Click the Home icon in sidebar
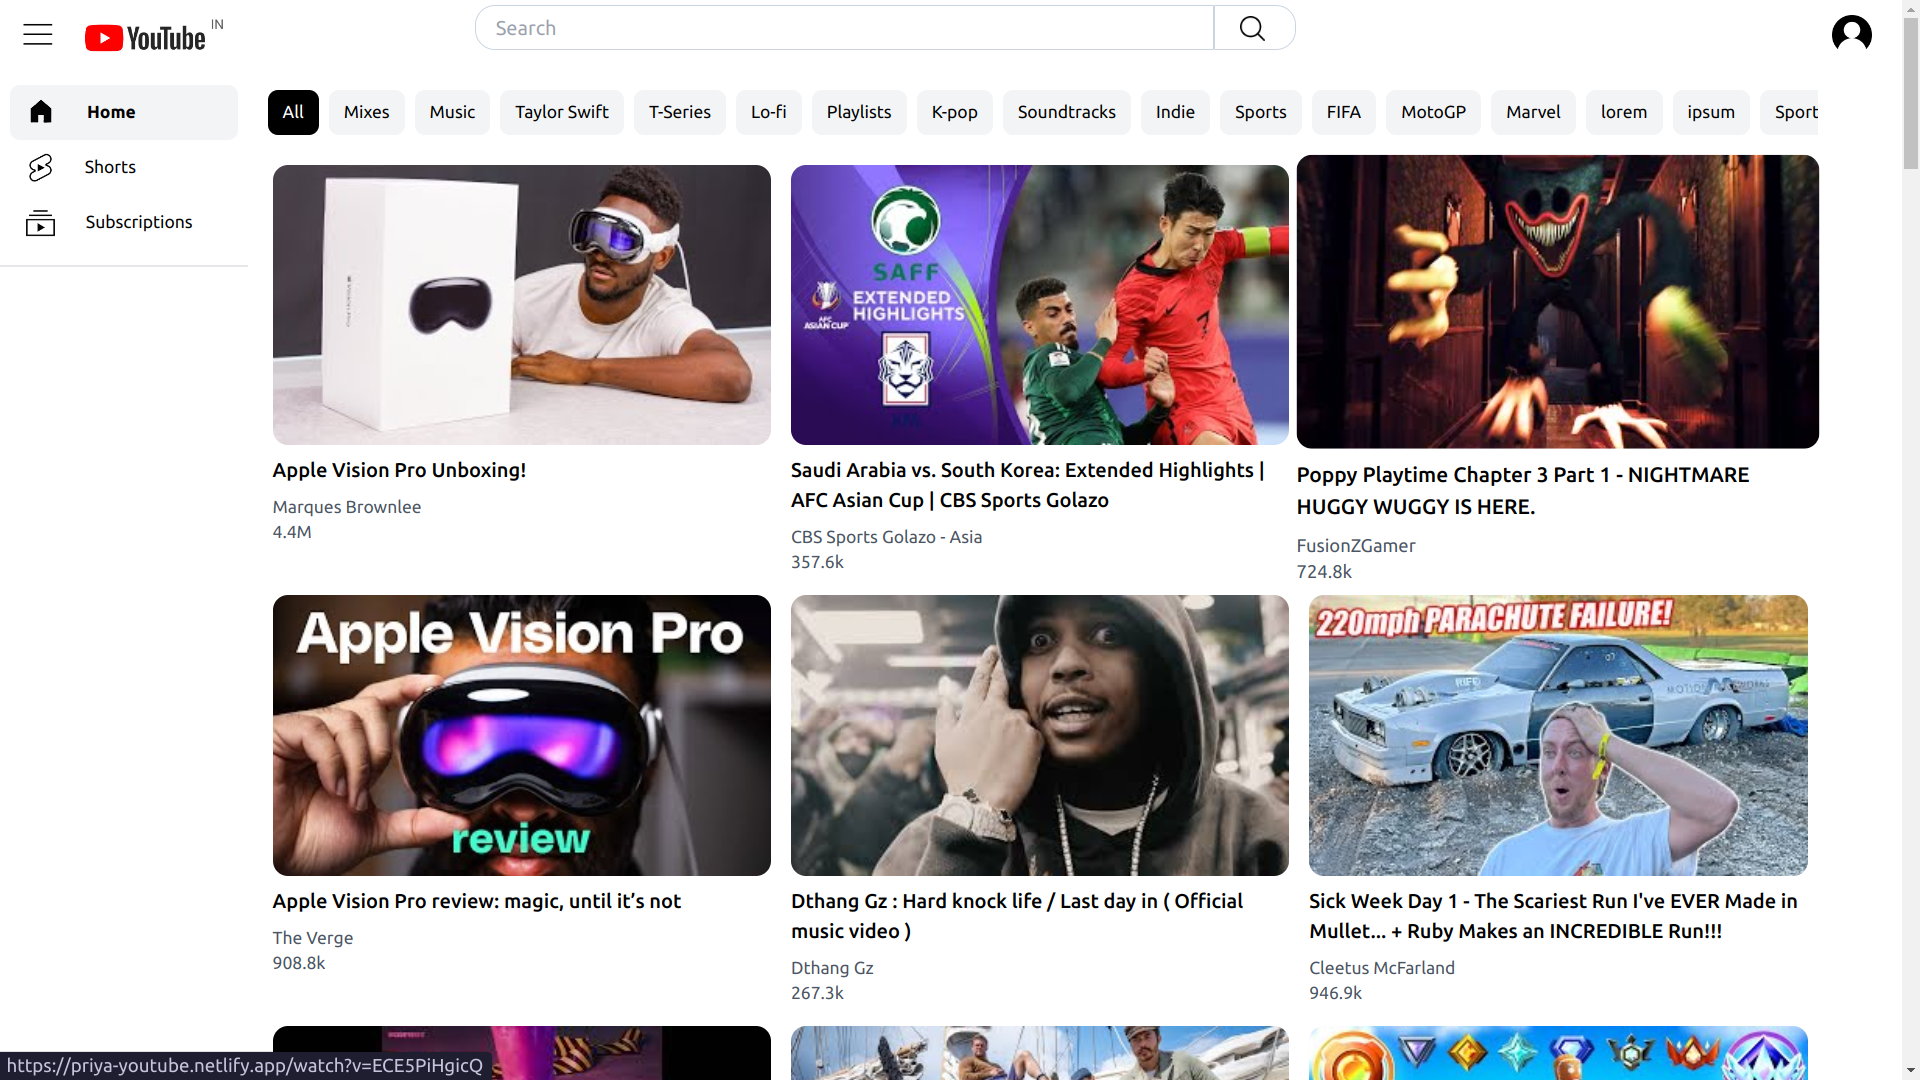Viewport: 1920px width, 1080px height. (41, 112)
